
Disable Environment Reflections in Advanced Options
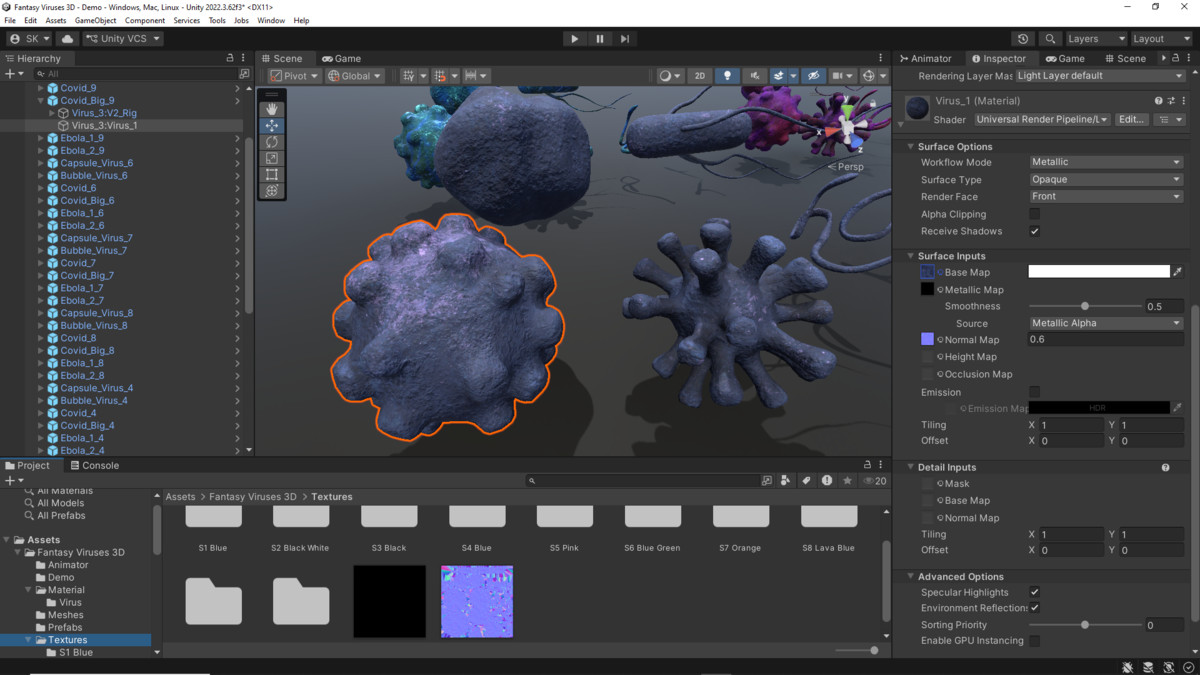point(1034,608)
